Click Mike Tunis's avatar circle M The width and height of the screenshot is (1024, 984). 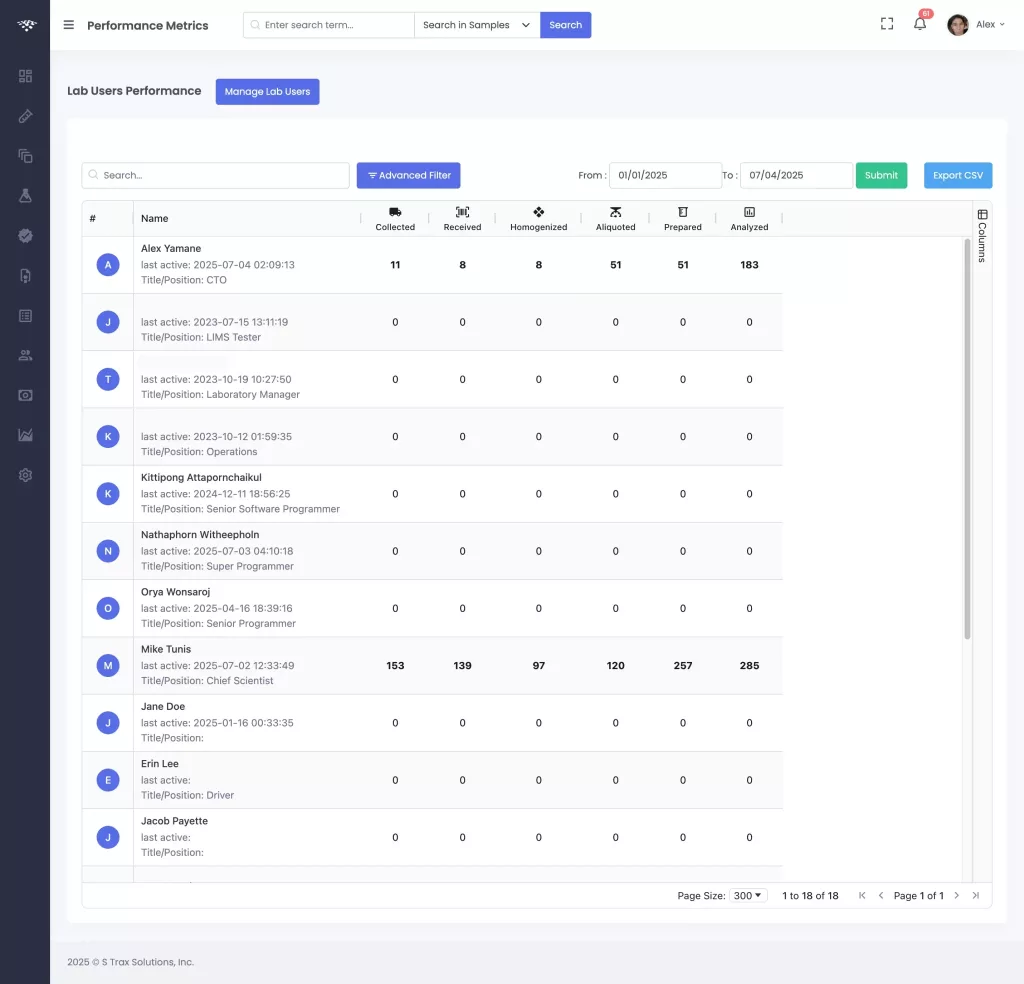coord(108,666)
